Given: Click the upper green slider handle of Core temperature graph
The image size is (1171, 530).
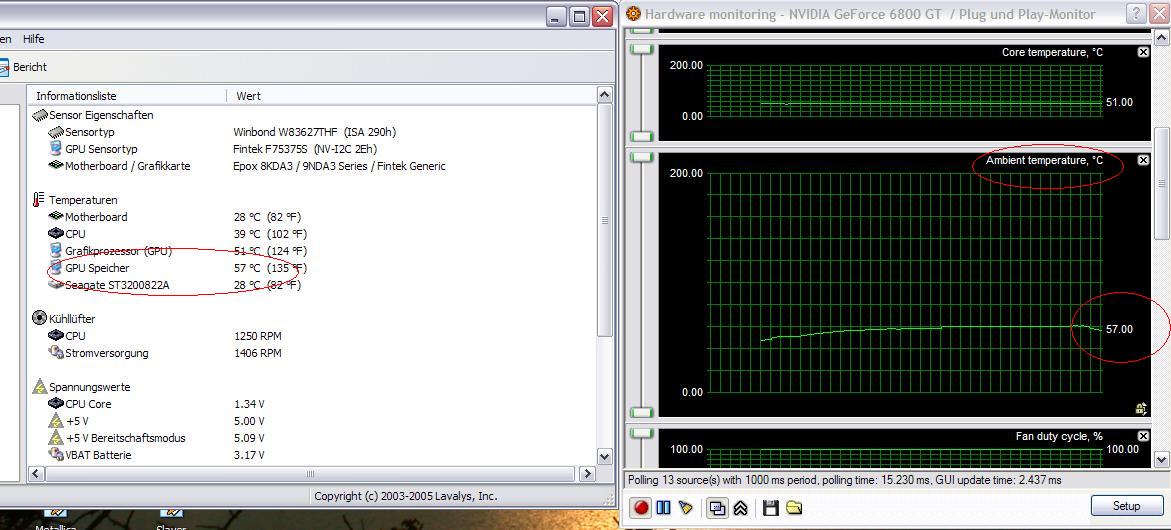Looking at the screenshot, I should click(x=642, y=49).
